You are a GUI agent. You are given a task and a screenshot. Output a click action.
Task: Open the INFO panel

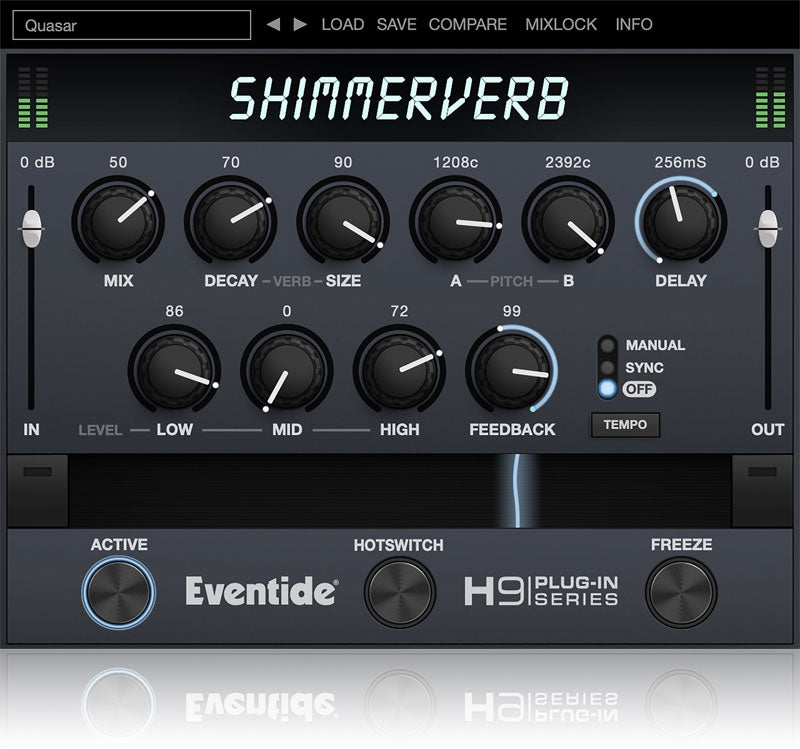coord(634,24)
